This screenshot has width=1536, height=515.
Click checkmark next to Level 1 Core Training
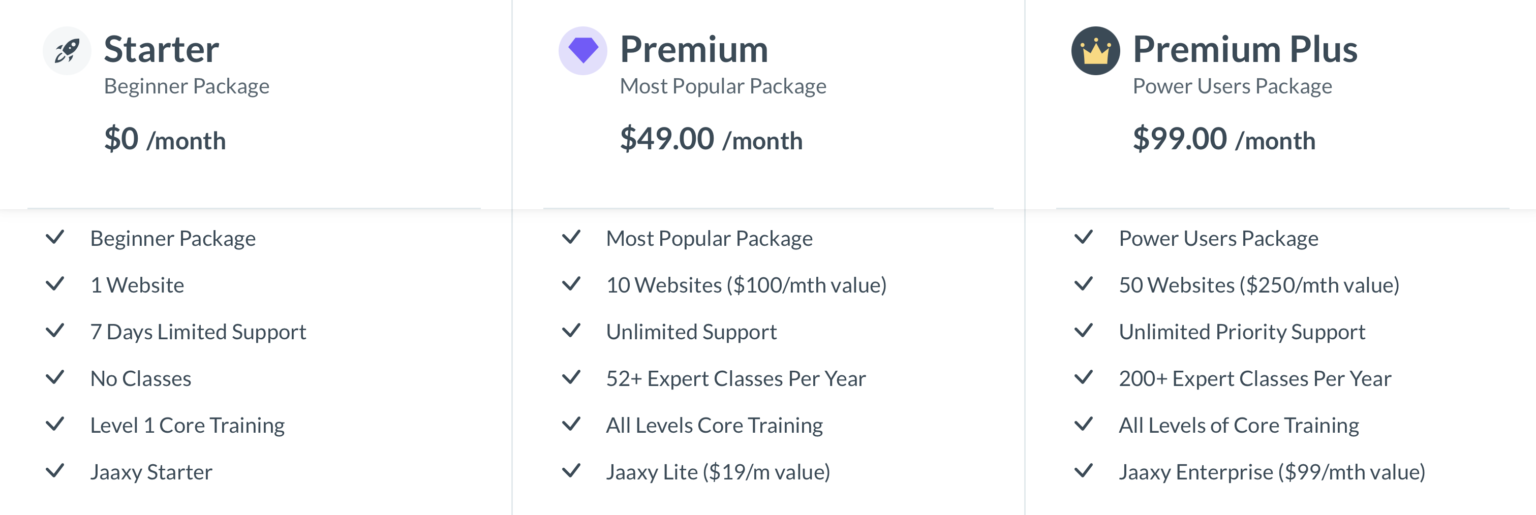(x=55, y=424)
